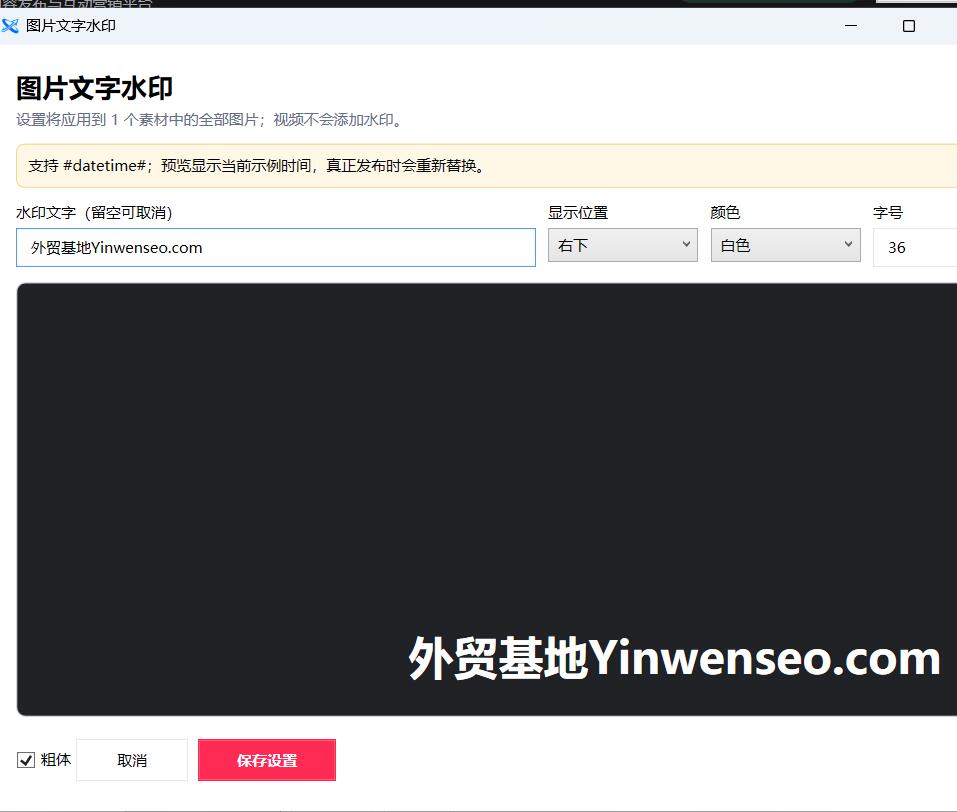Click the 字号 label

888,212
